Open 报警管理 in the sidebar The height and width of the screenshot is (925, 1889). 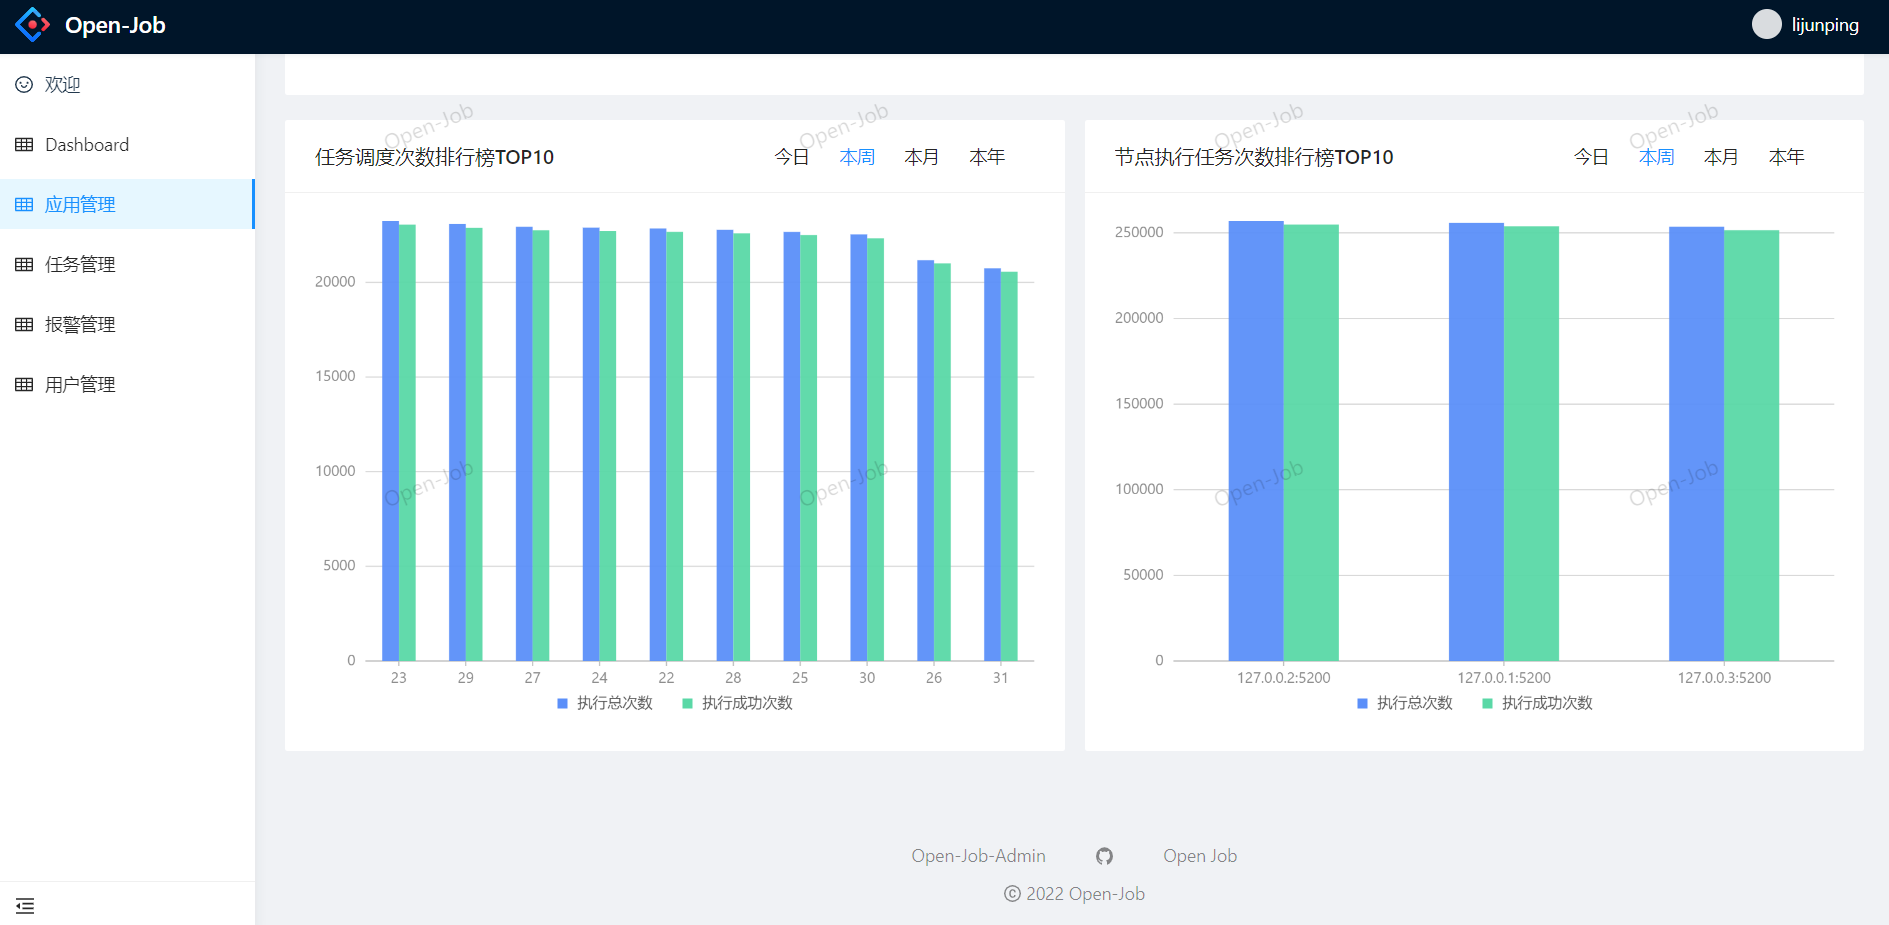[127, 325]
